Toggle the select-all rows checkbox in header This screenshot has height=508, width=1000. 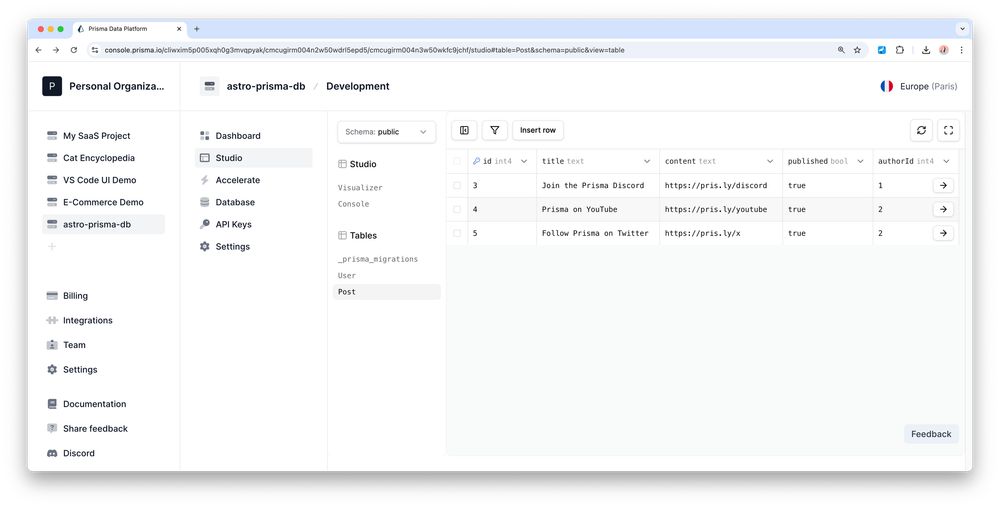(x=457, y=161)
